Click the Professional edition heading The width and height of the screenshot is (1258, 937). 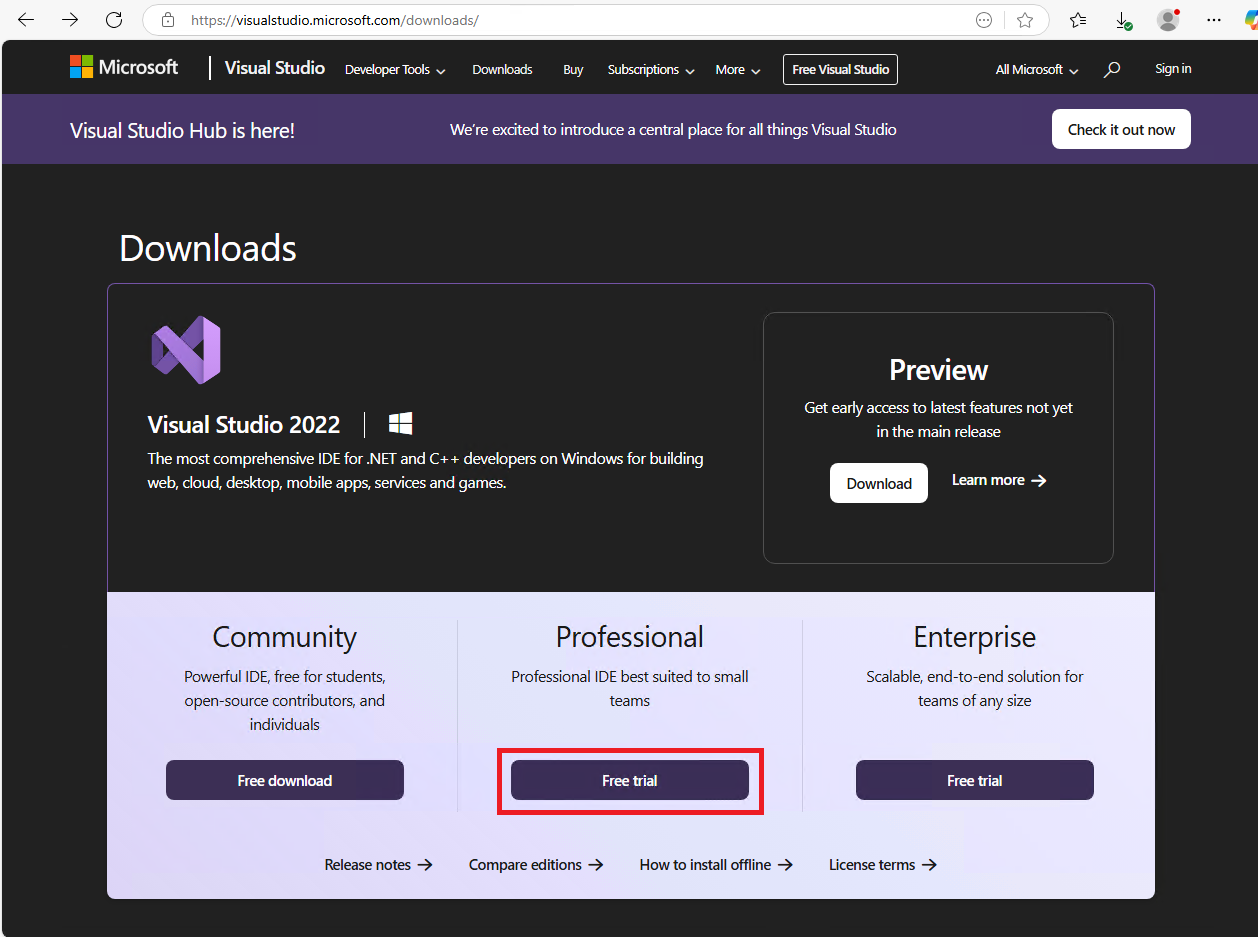pyautogui.click(x=630, y=637)
